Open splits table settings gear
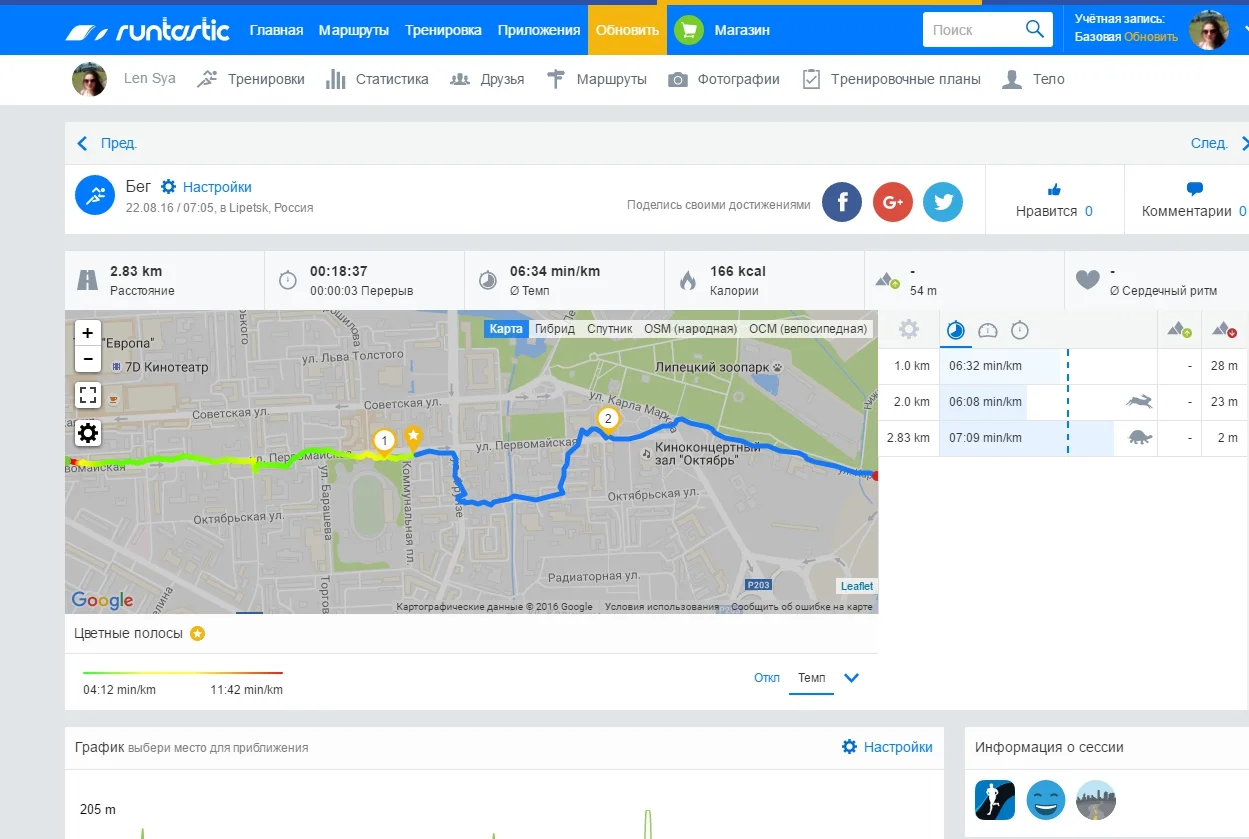Screen dimensions: 1249x839 coord(908,330)
